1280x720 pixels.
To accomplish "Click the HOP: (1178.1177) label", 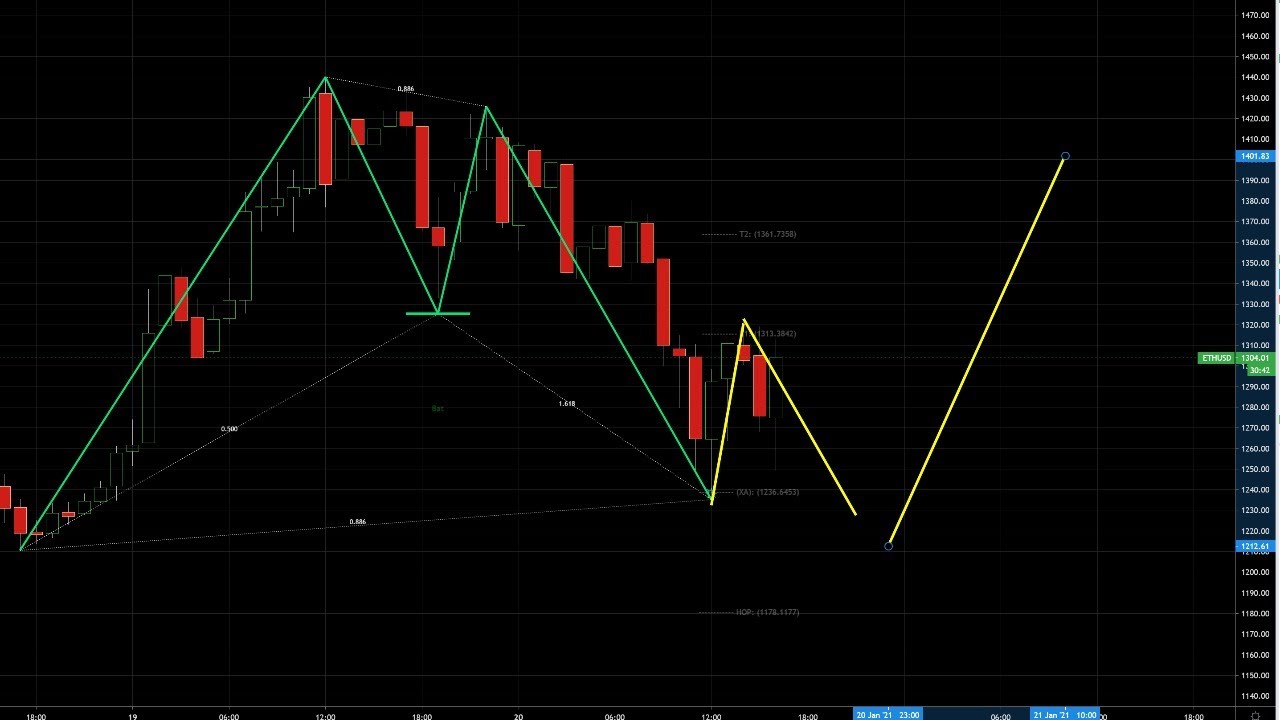I will click(x=767, y=612).
